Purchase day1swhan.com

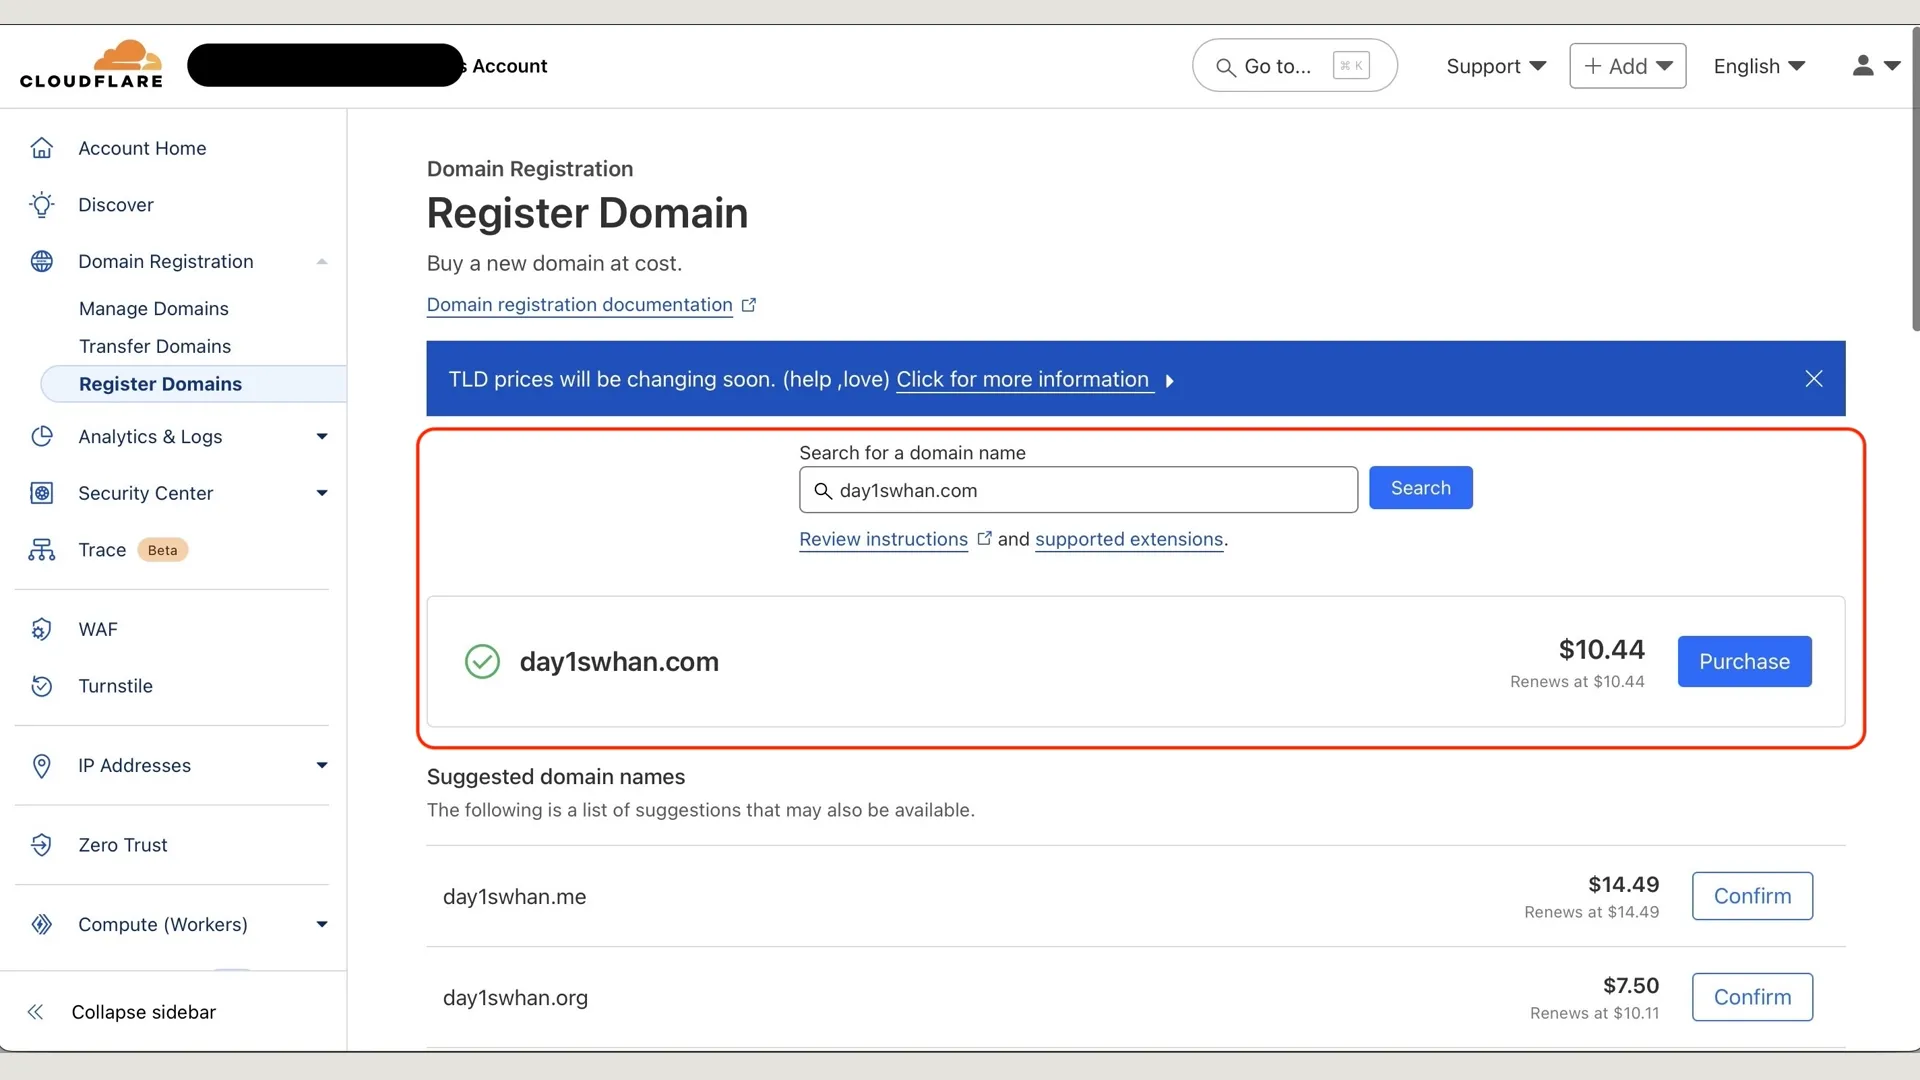tap(1744, 661)
